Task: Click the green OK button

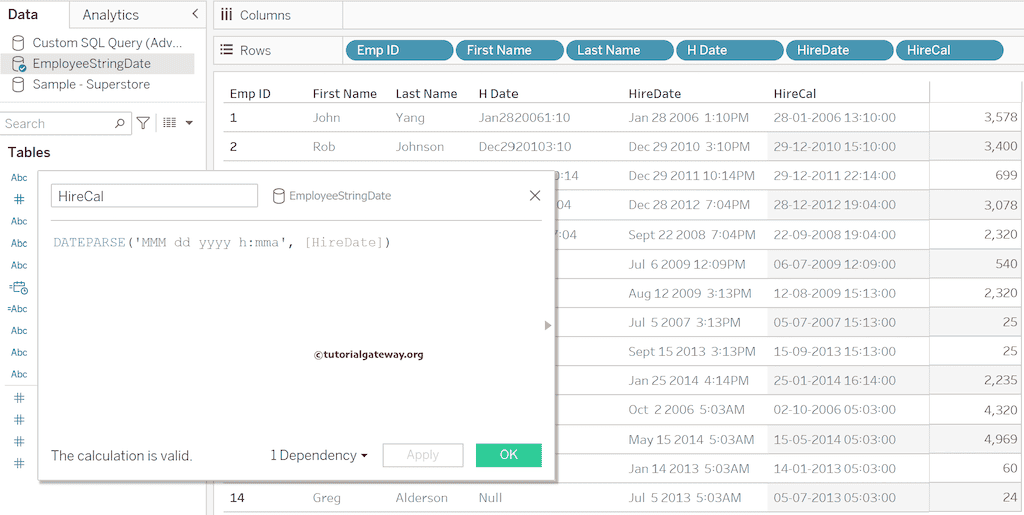Action: coord(509,455)
